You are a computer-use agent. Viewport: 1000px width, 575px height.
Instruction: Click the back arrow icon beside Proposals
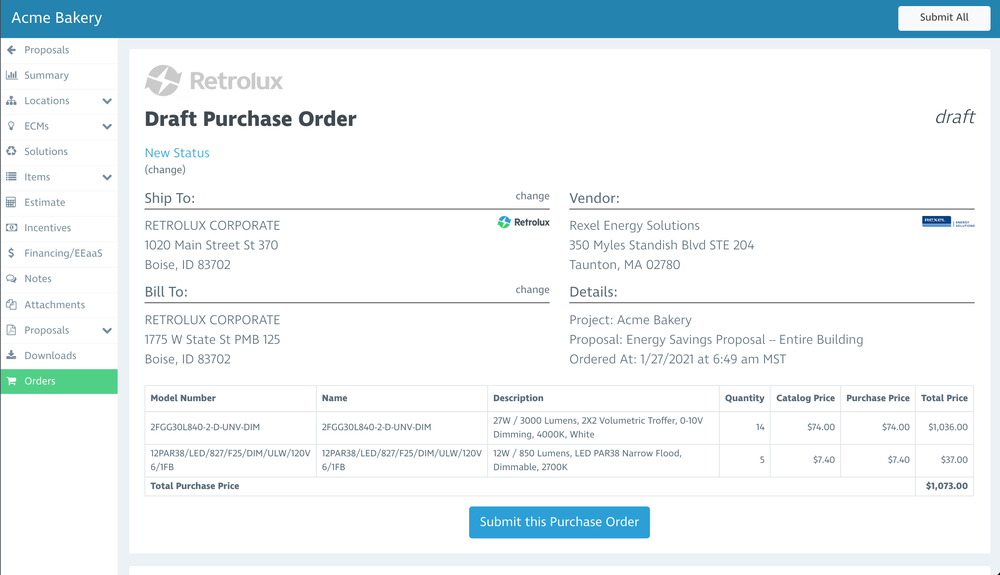11,50
